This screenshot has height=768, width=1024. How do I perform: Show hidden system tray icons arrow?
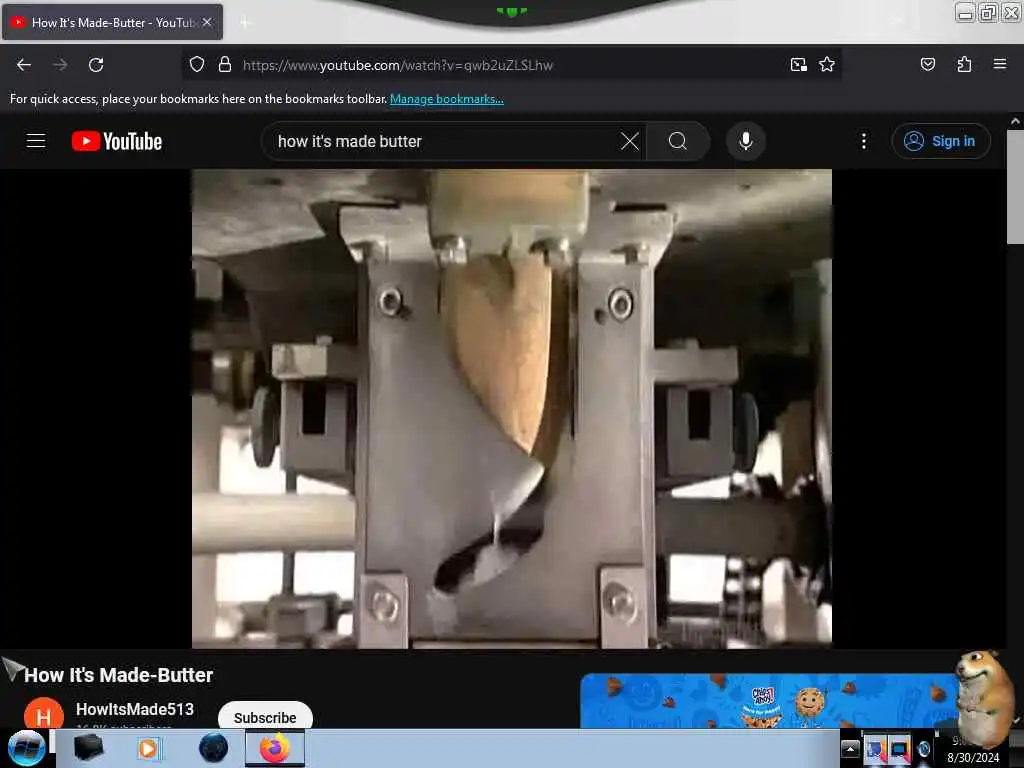850,749
